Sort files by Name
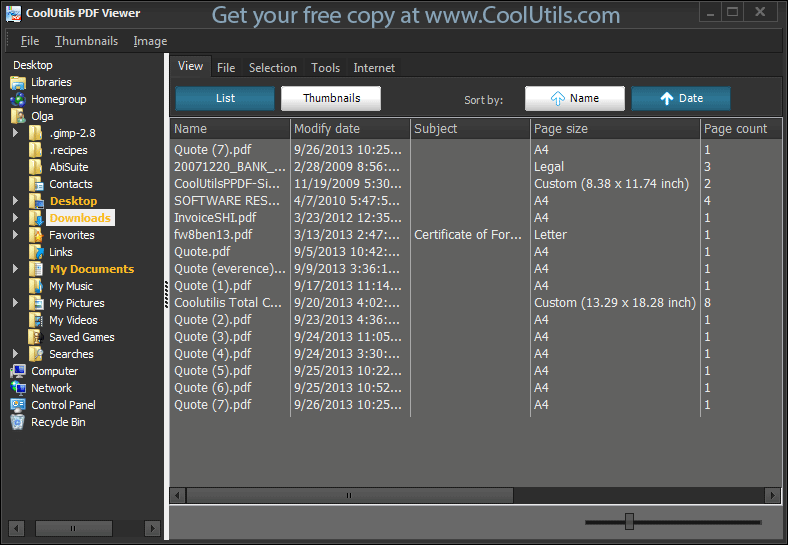Screen dimensions: 788x545 tap(575, 99)
